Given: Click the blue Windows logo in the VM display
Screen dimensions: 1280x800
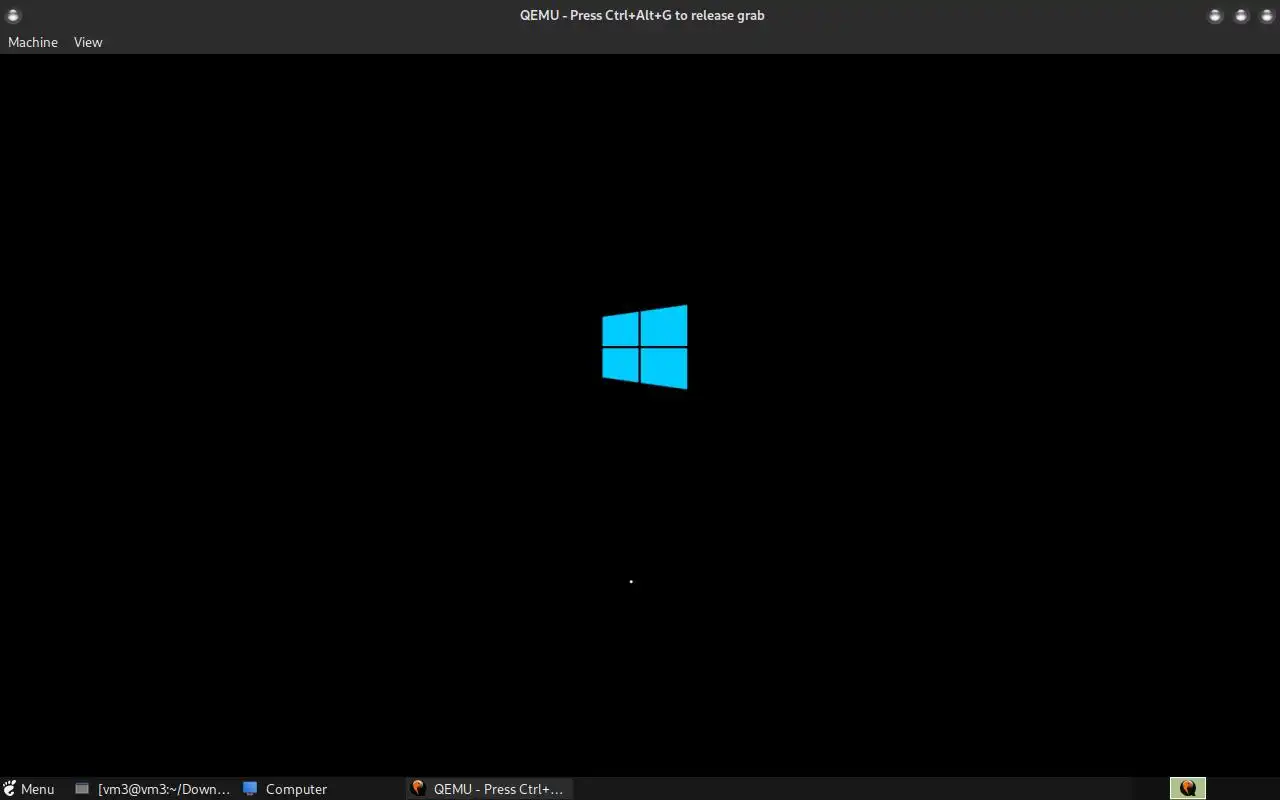Looking at the screenshot, I should coord(645,347).
